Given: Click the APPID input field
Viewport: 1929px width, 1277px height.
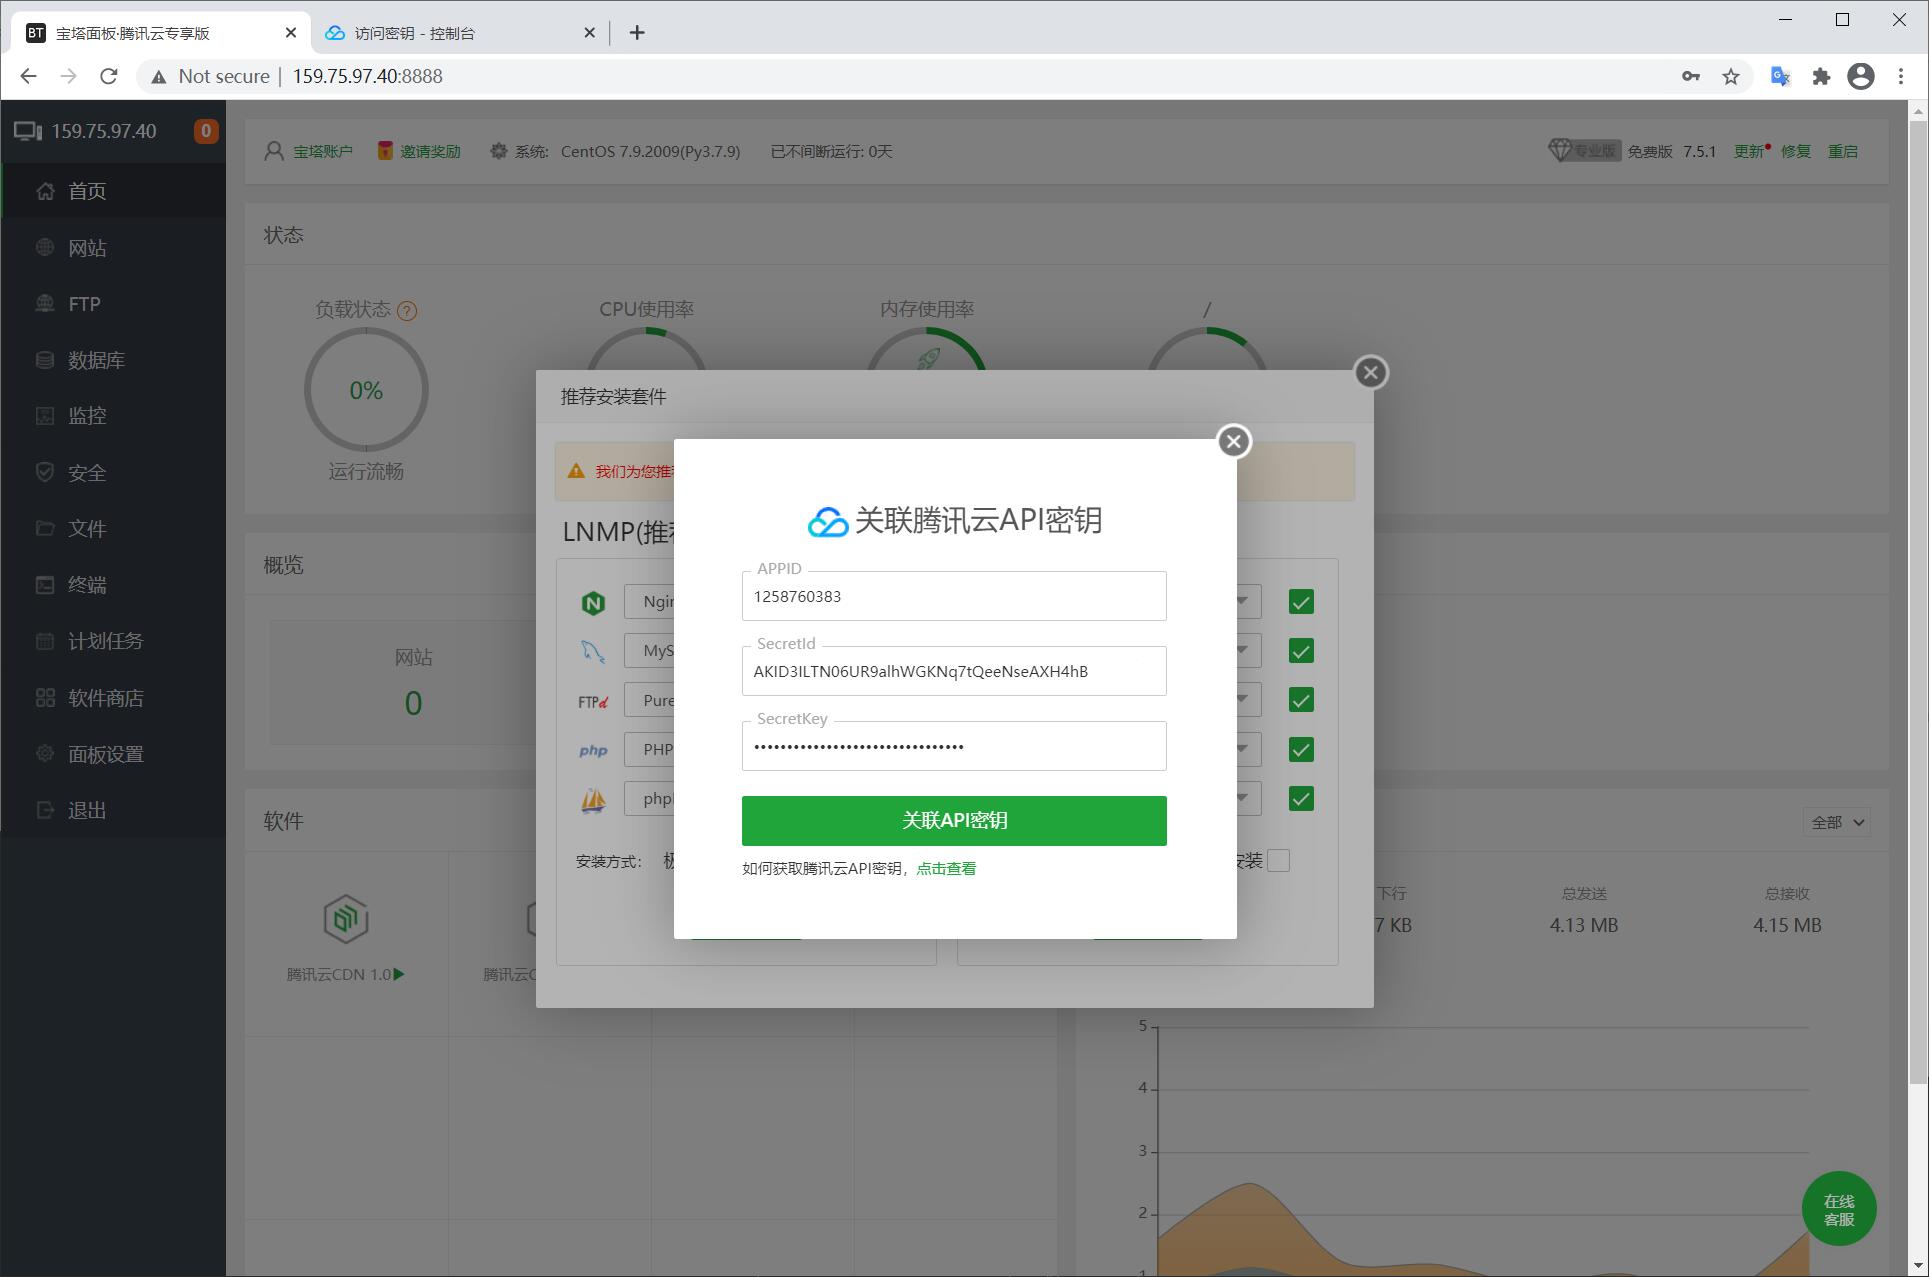Looking at the screenshot, I should click(954, 596).
